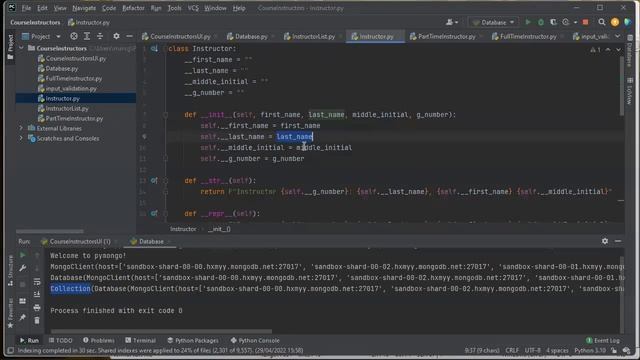Print the Run console output

37,307
